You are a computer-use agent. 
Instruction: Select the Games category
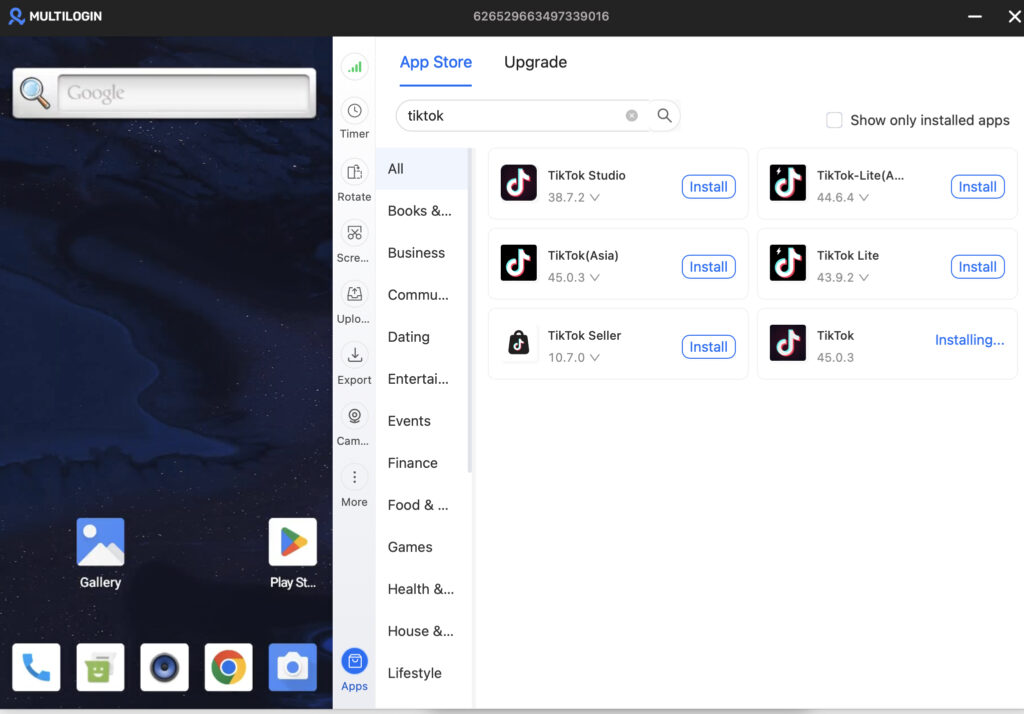coord(410,547)
